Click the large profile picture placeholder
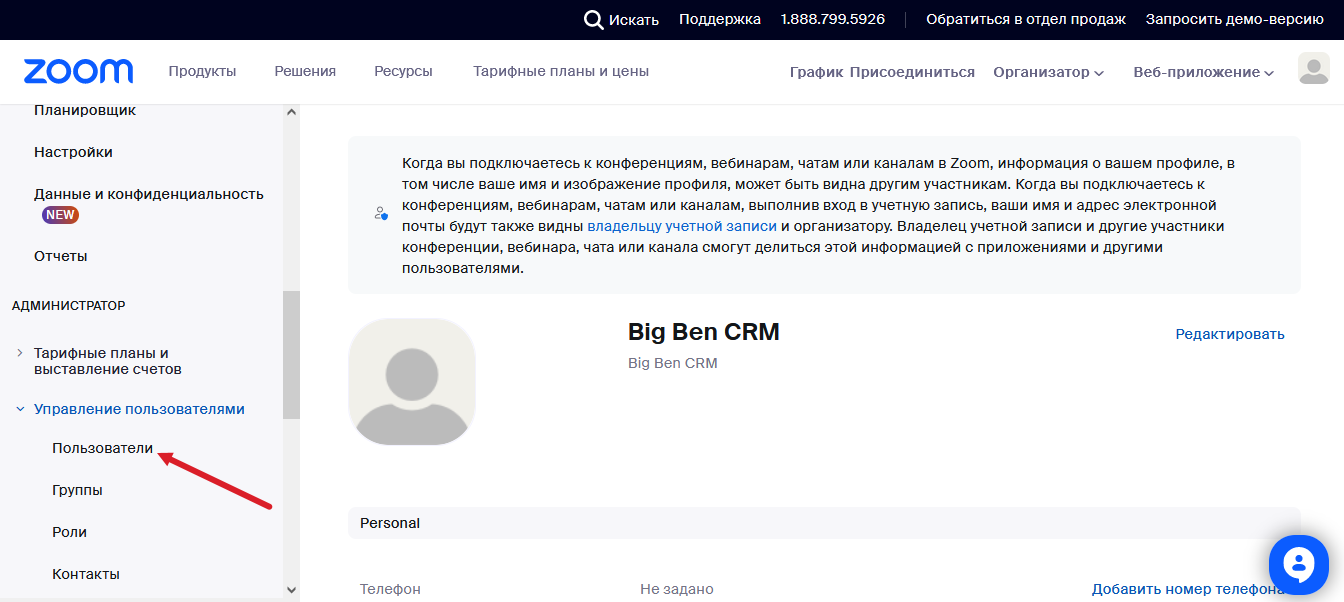1344x602 pixels. pyautogui.click(x=412, y=382)
